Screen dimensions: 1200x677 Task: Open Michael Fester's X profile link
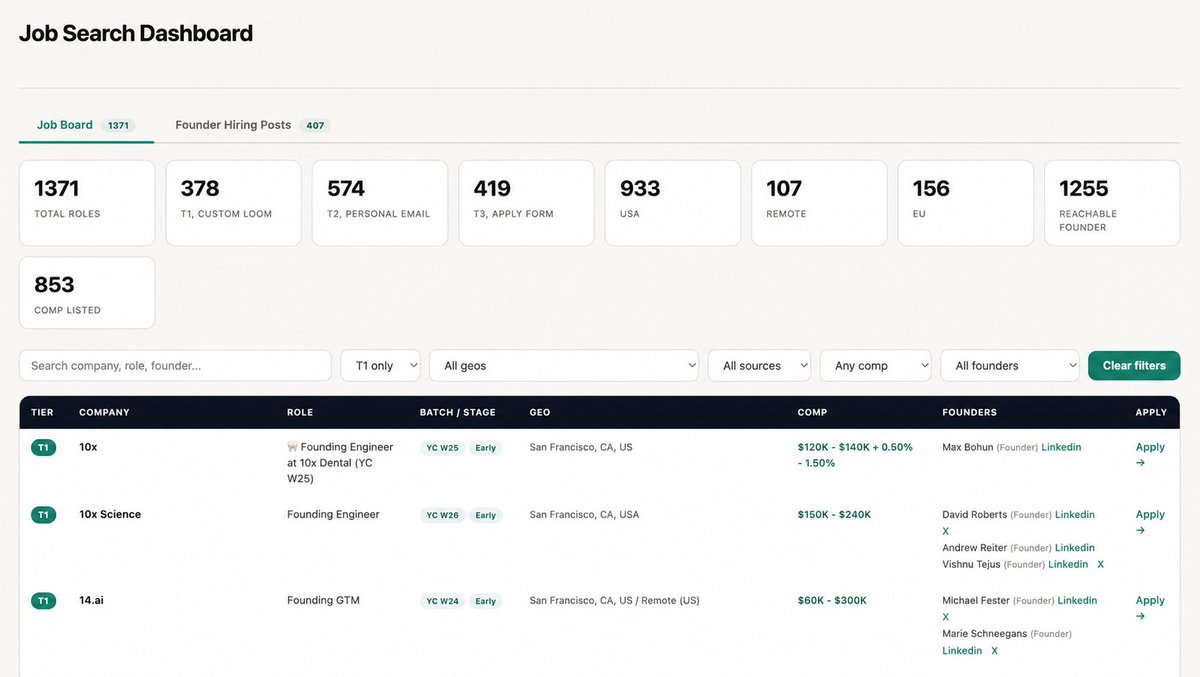tap(946, 617)
